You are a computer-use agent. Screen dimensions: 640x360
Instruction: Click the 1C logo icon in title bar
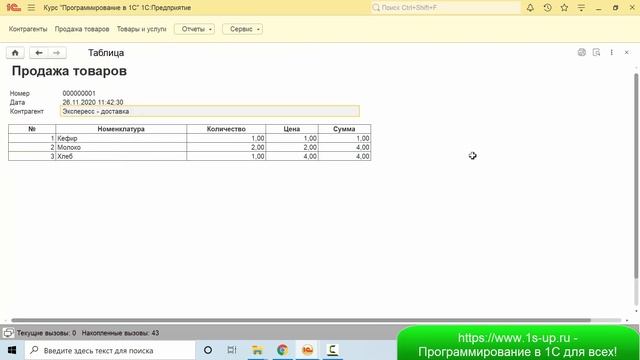coord(13,7)
